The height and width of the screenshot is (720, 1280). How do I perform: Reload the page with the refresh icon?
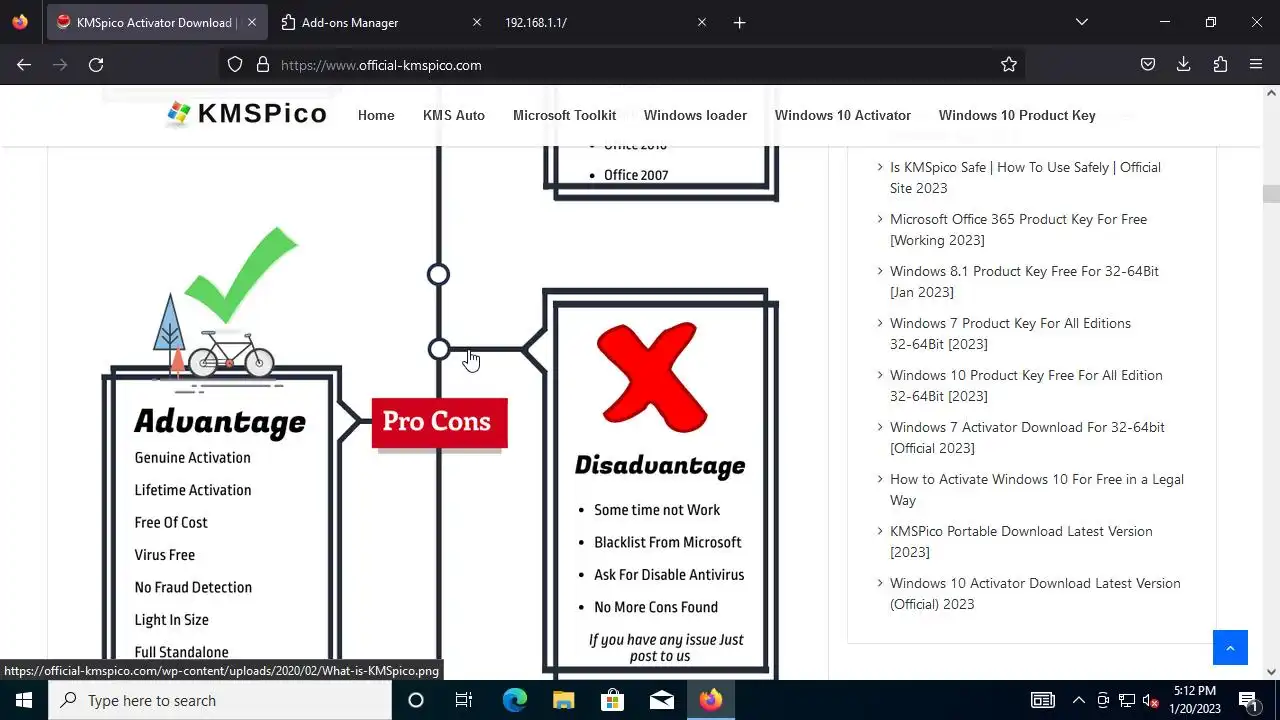96,65
